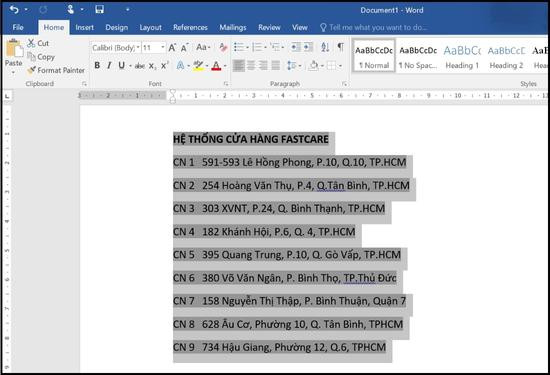Screen dimensions: 550x375
Task: Click the Numbering list icon
Action: [x=257, y=47]
